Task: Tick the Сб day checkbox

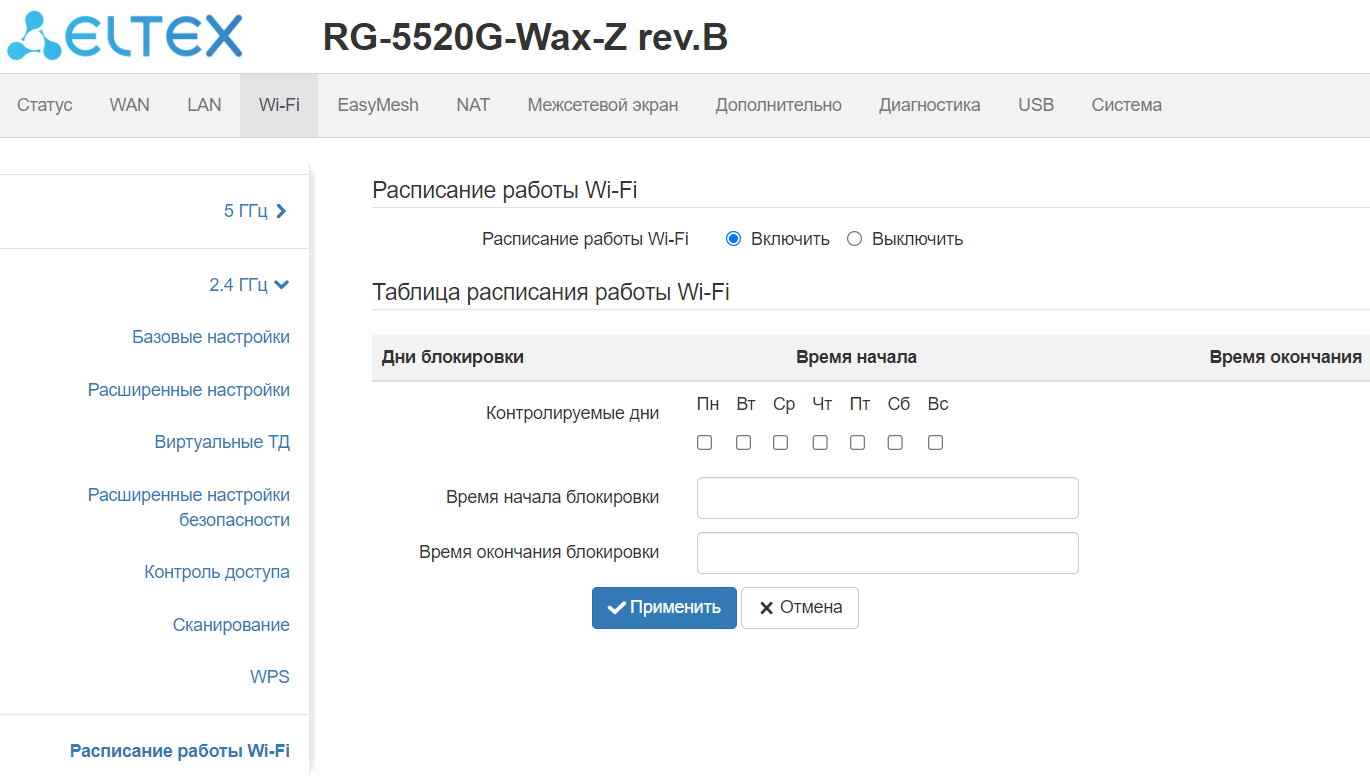Action: [895, 442]
